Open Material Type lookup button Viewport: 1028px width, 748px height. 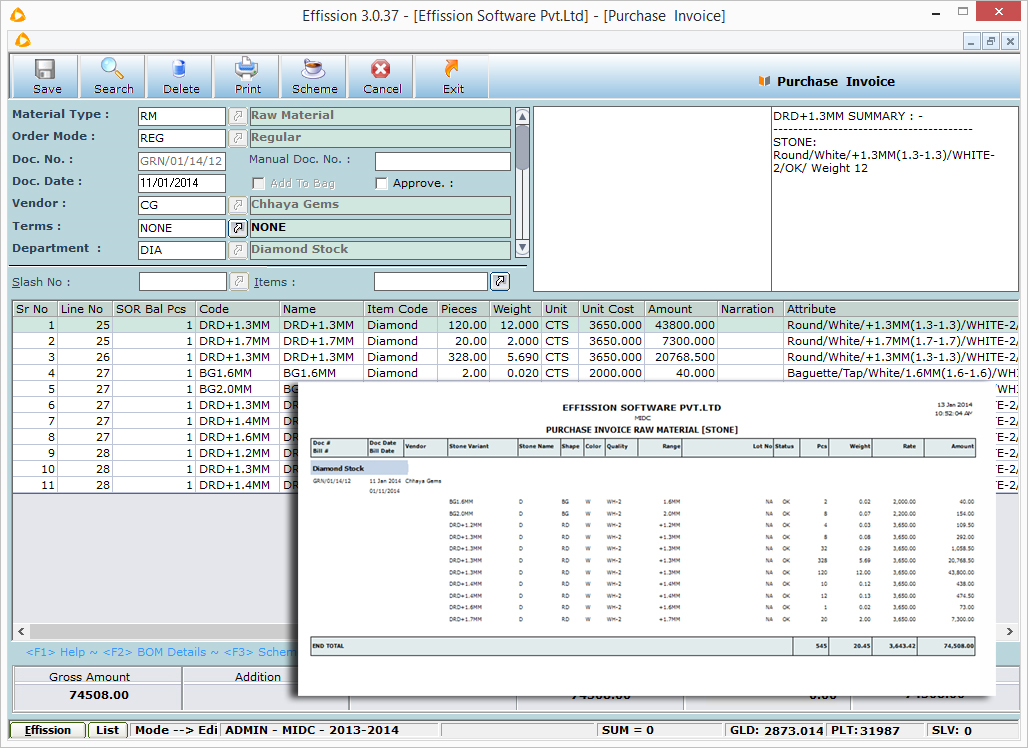pos(238,116)
